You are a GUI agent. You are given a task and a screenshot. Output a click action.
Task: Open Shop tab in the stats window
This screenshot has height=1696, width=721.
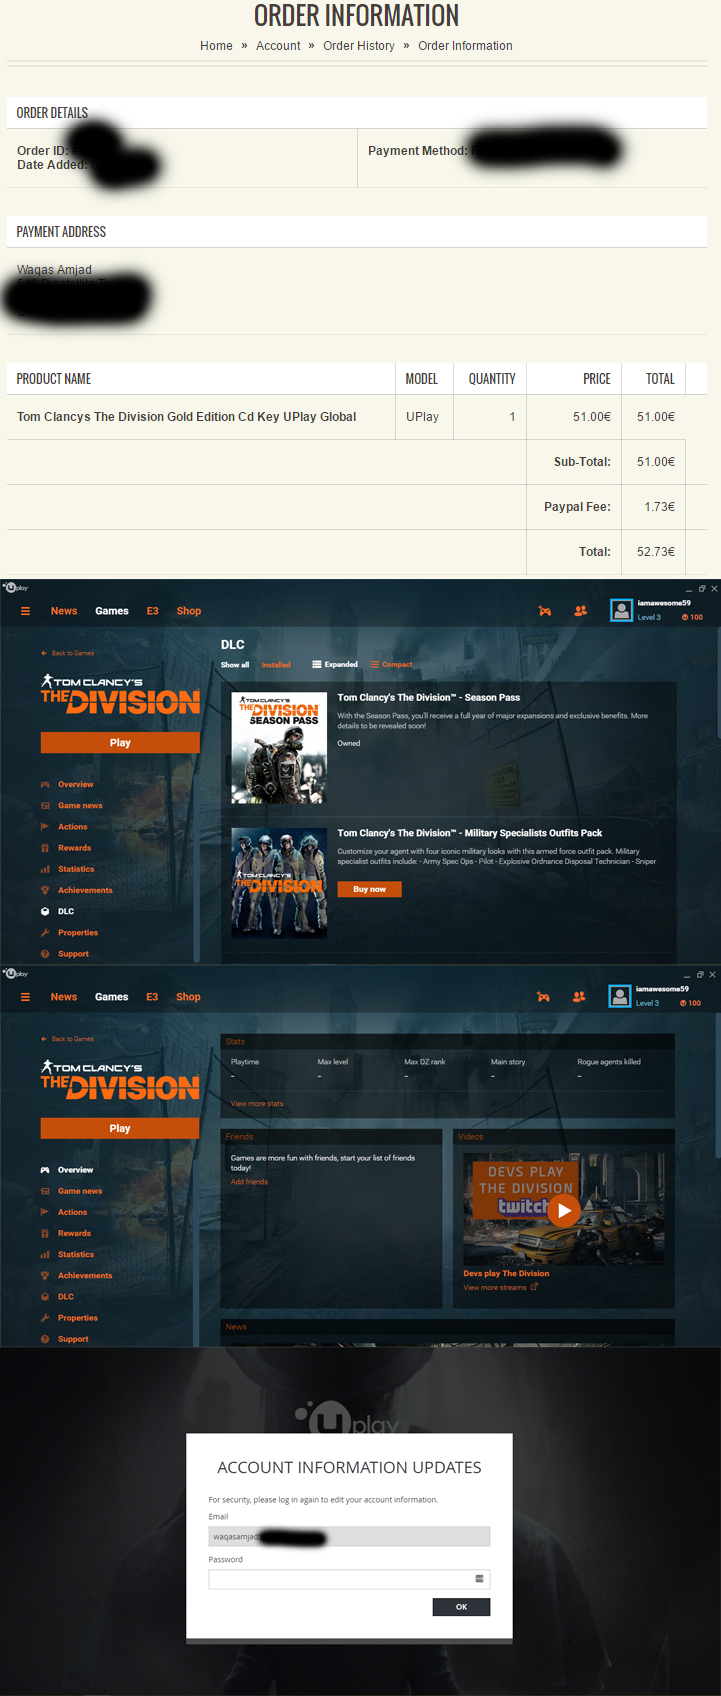tap(188, 997)
